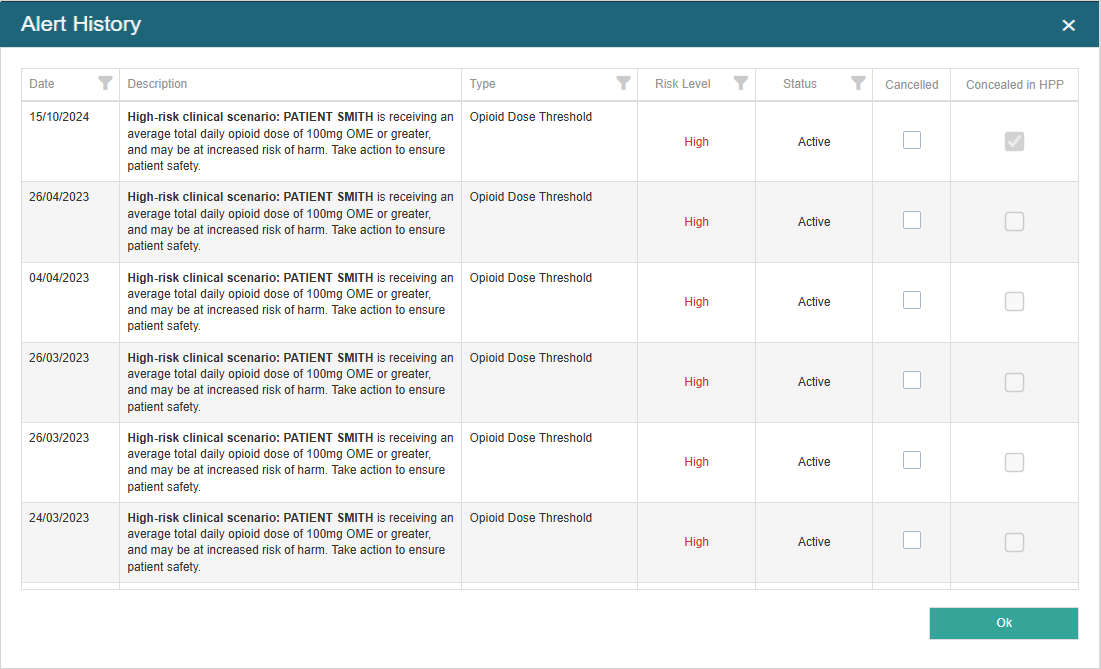Open the Risk Level column filter
Image resolution: width=1101 pixels, height=669 pixels.
click(x=740, y=84)
